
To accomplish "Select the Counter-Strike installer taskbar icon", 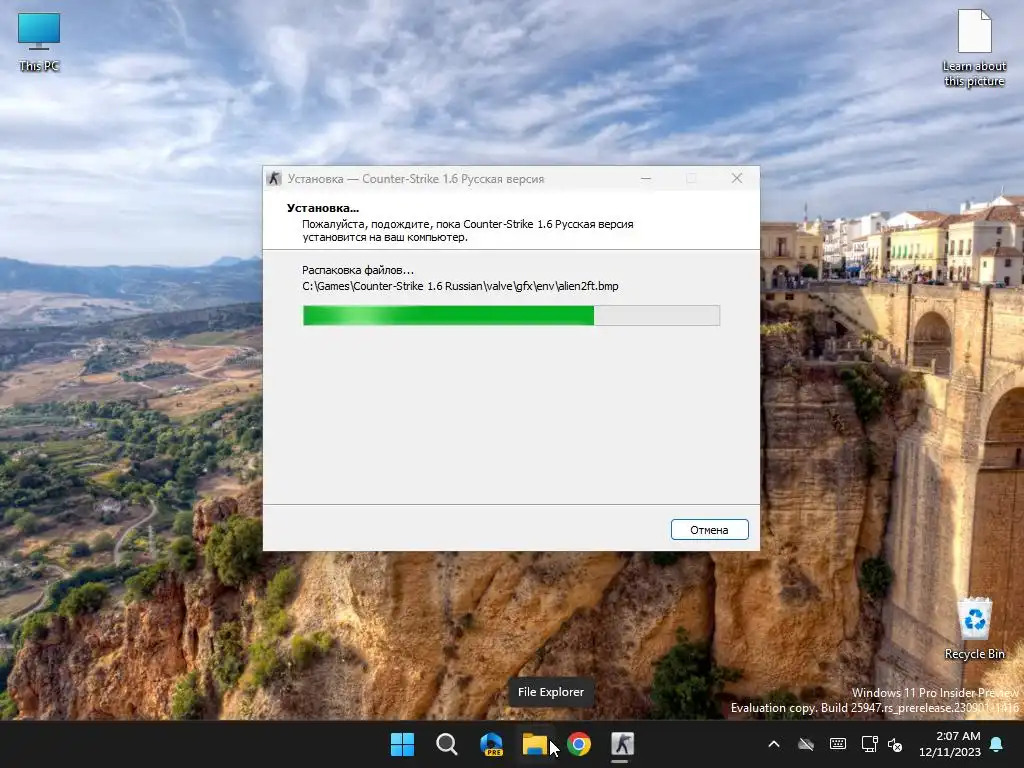I will (622, 744).
